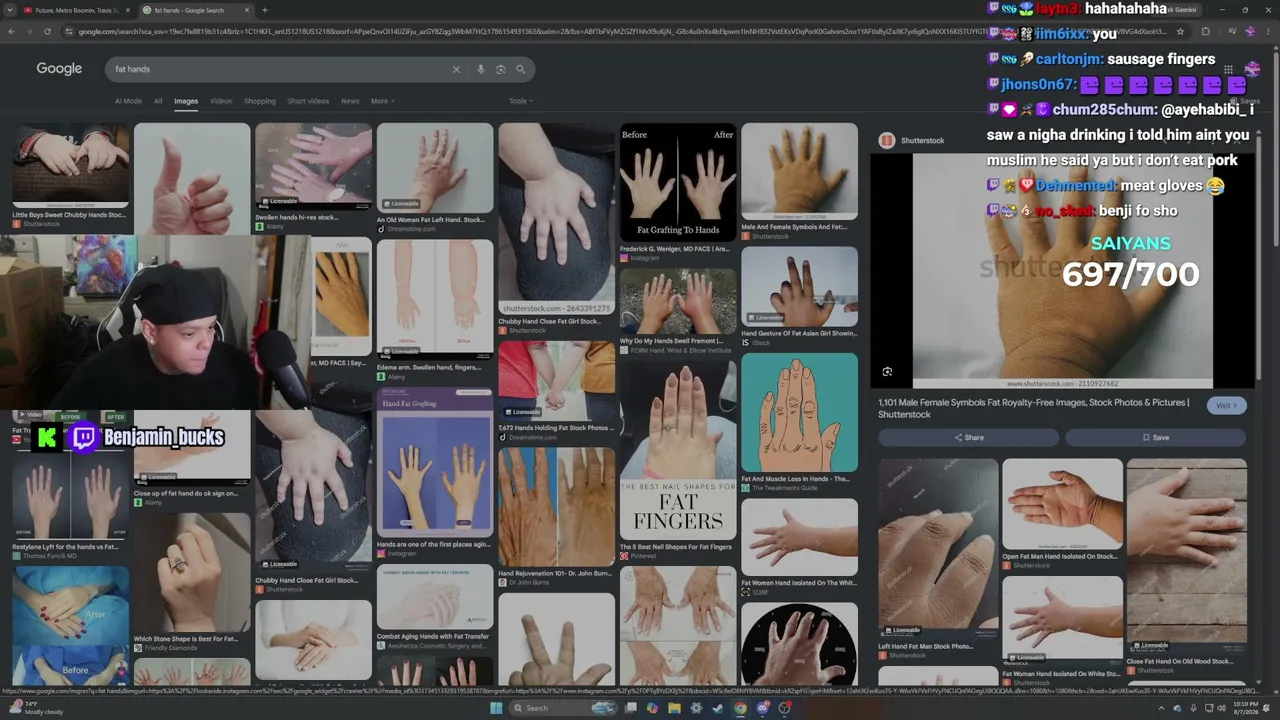Open the taskbar weather widget
The width and height of the screenshot is (1280, 720).
tap(35, 708)
